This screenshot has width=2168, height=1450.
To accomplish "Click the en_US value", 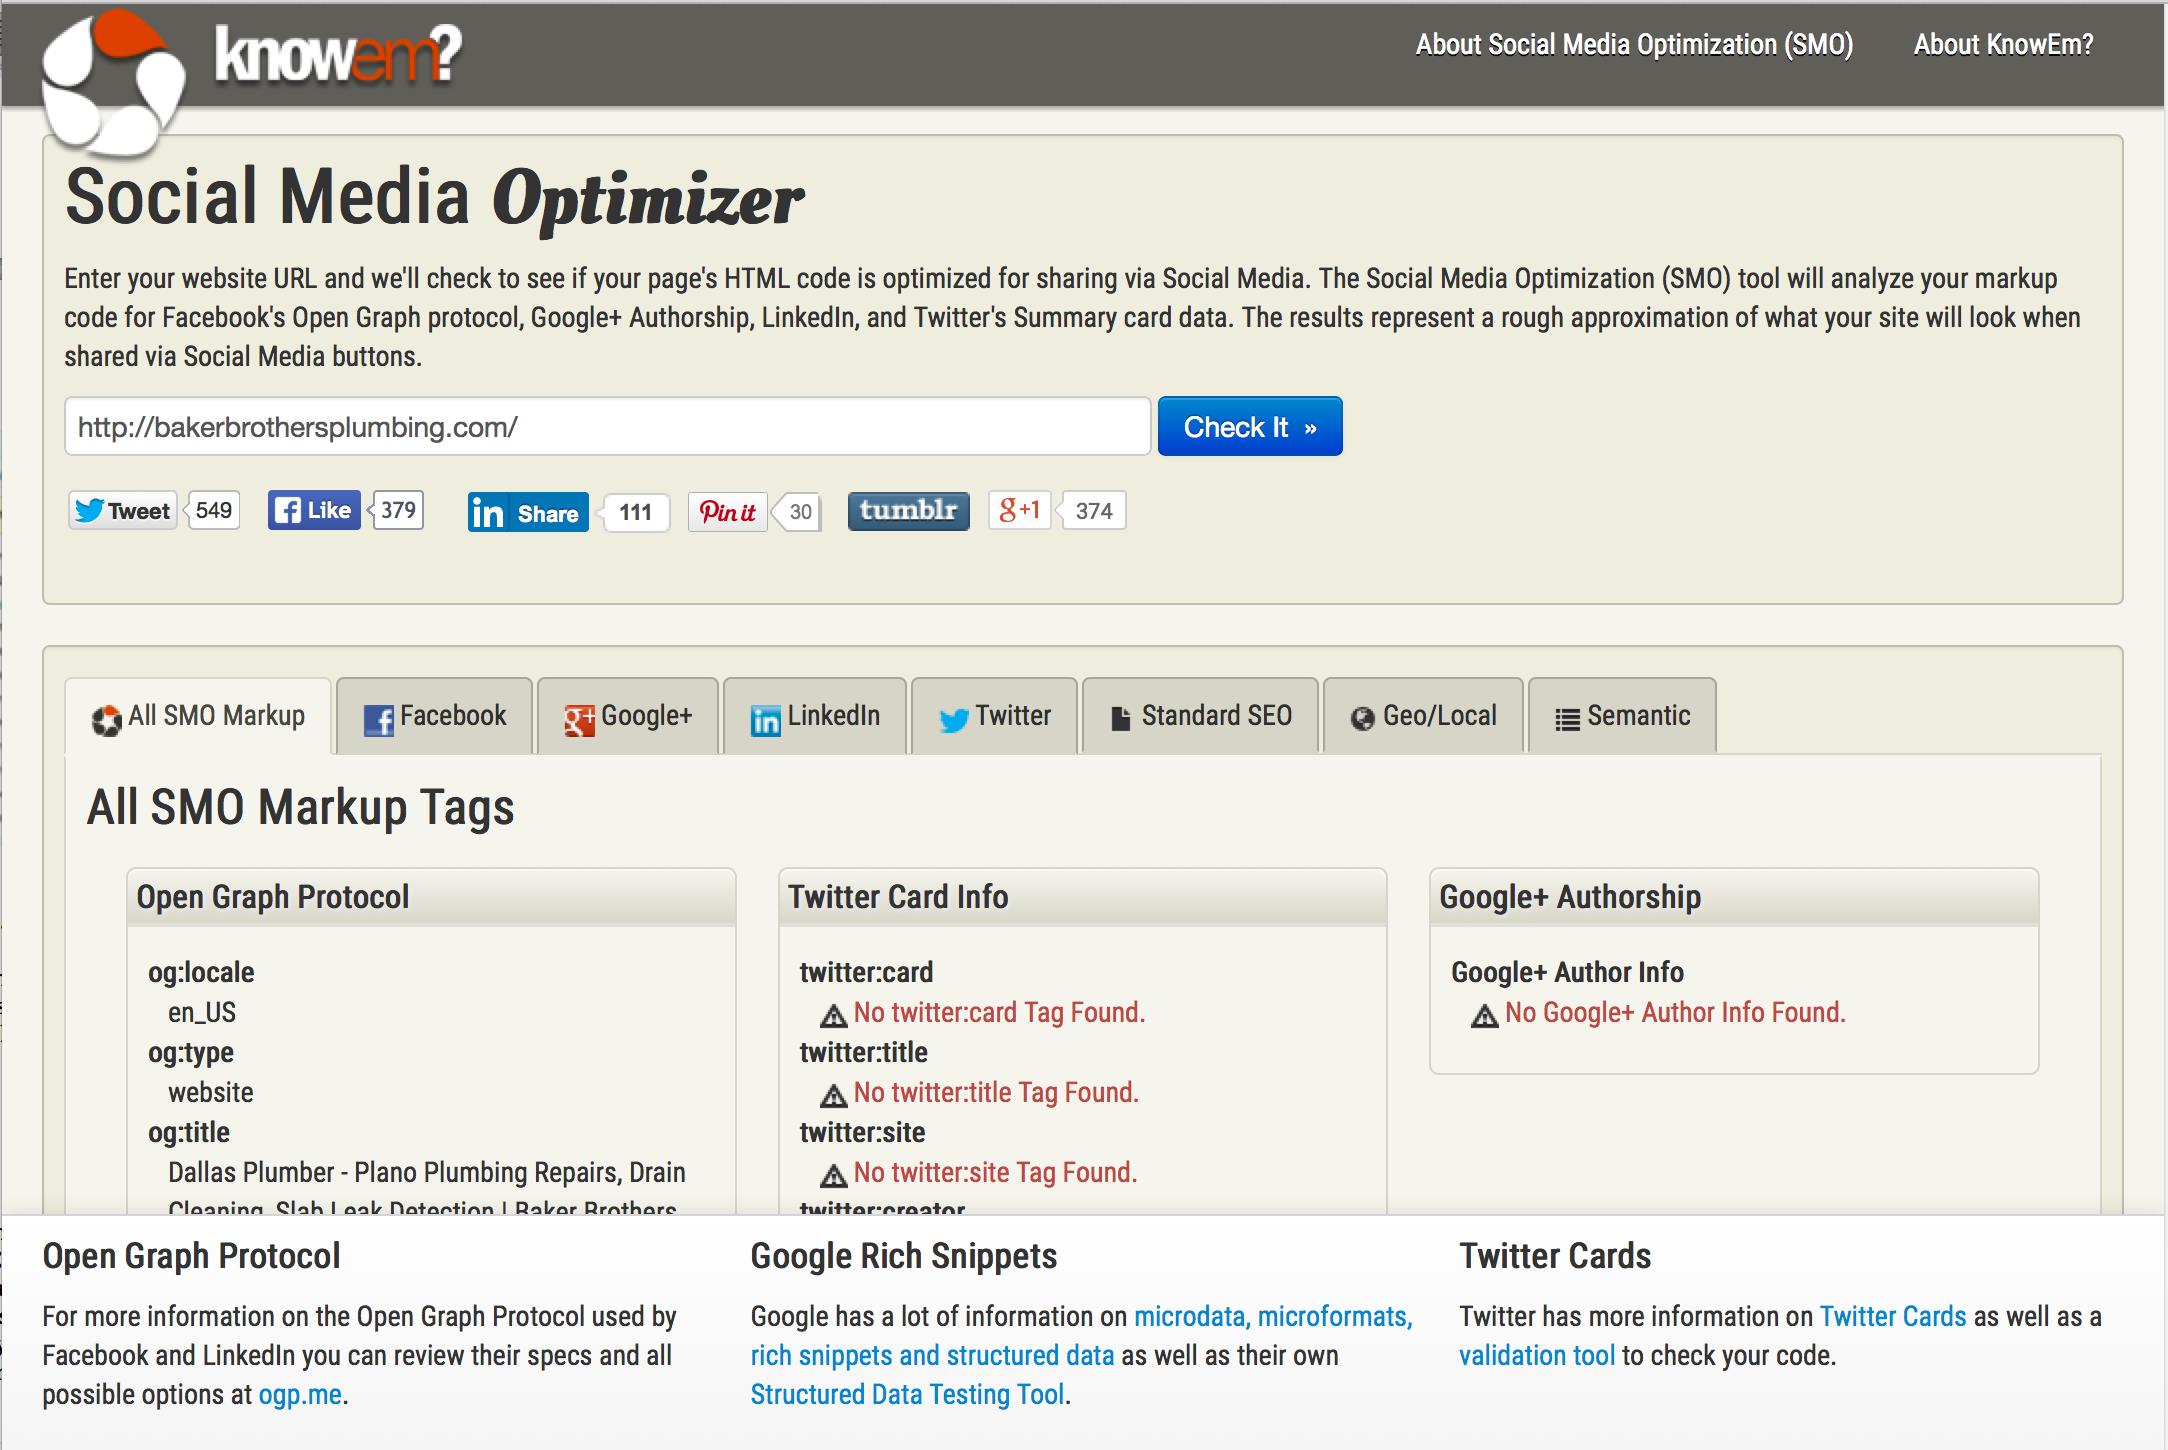I will click(202, 1012).
